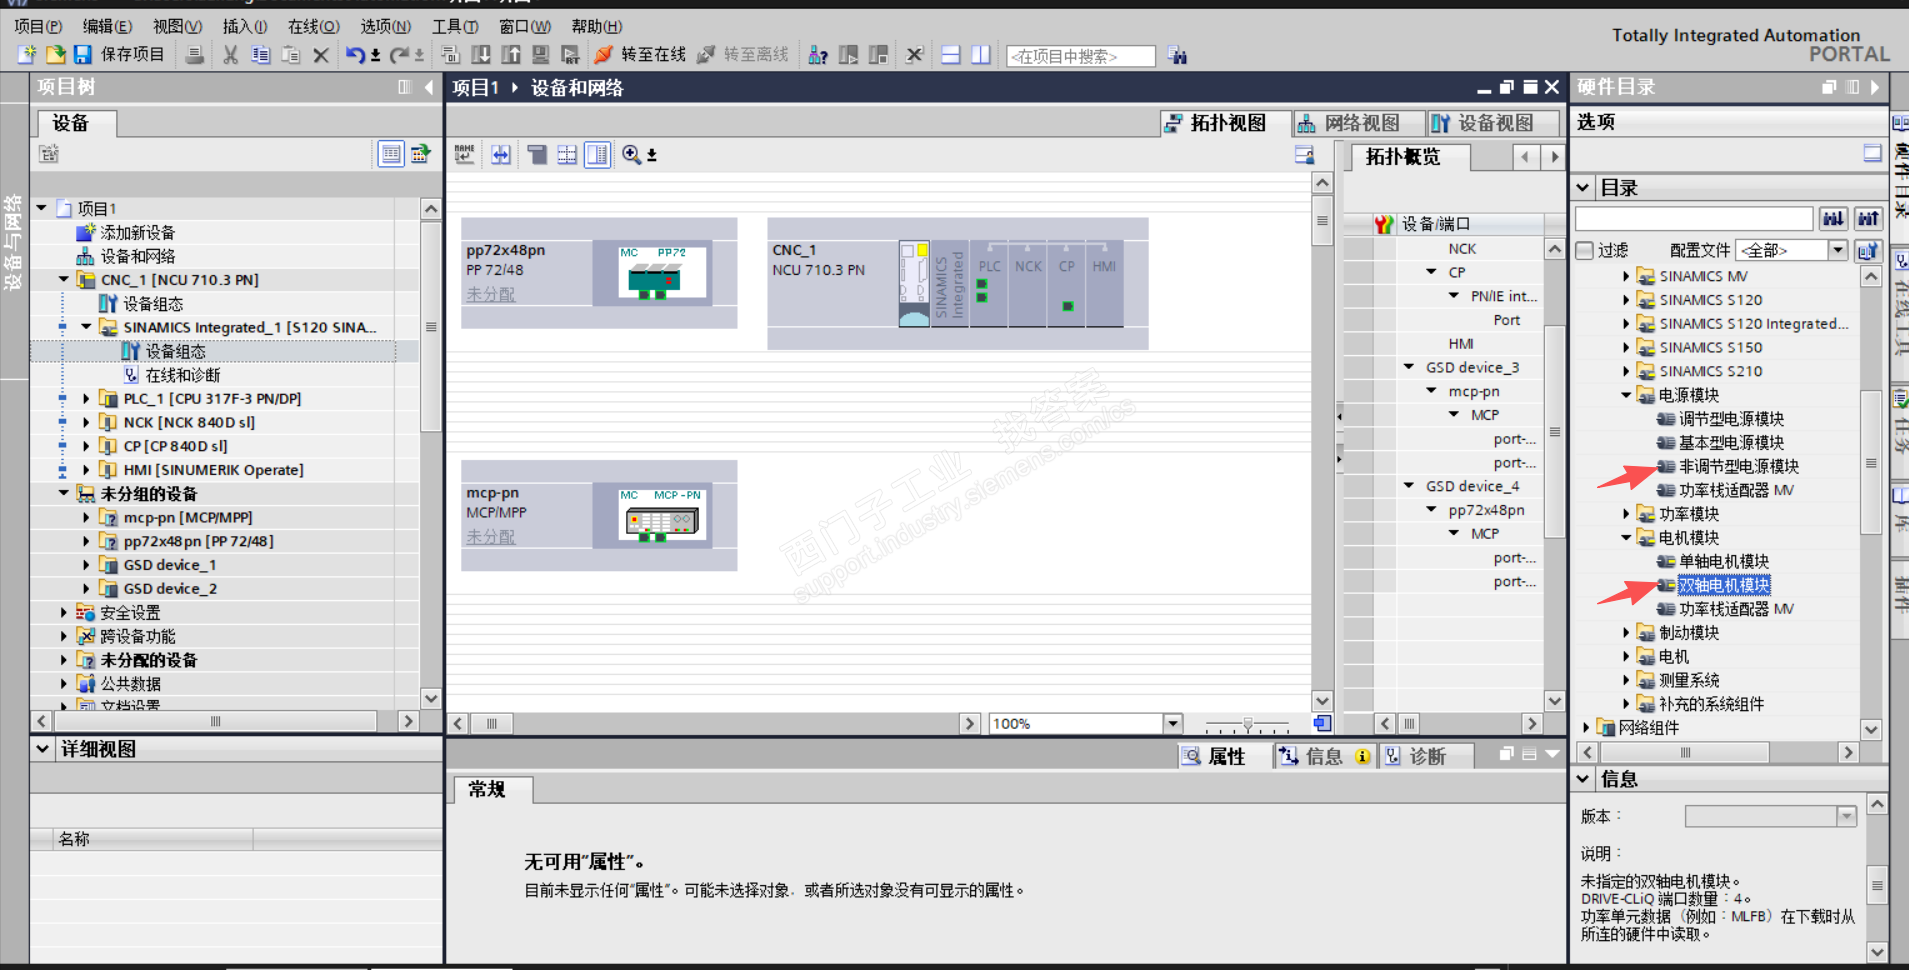Click the fit columns icon in topology toolbar
Image resolution: width=1909 pixels, height=970 pixels.
[x=500, y=154]
